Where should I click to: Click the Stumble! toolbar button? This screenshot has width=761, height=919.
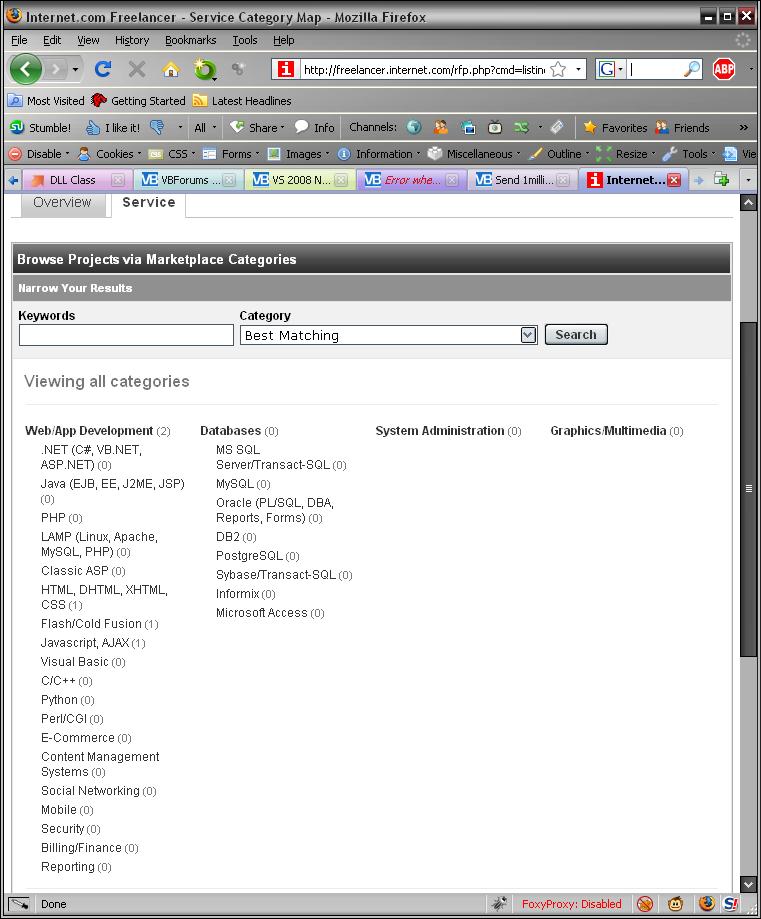click(x=40, y=127)
